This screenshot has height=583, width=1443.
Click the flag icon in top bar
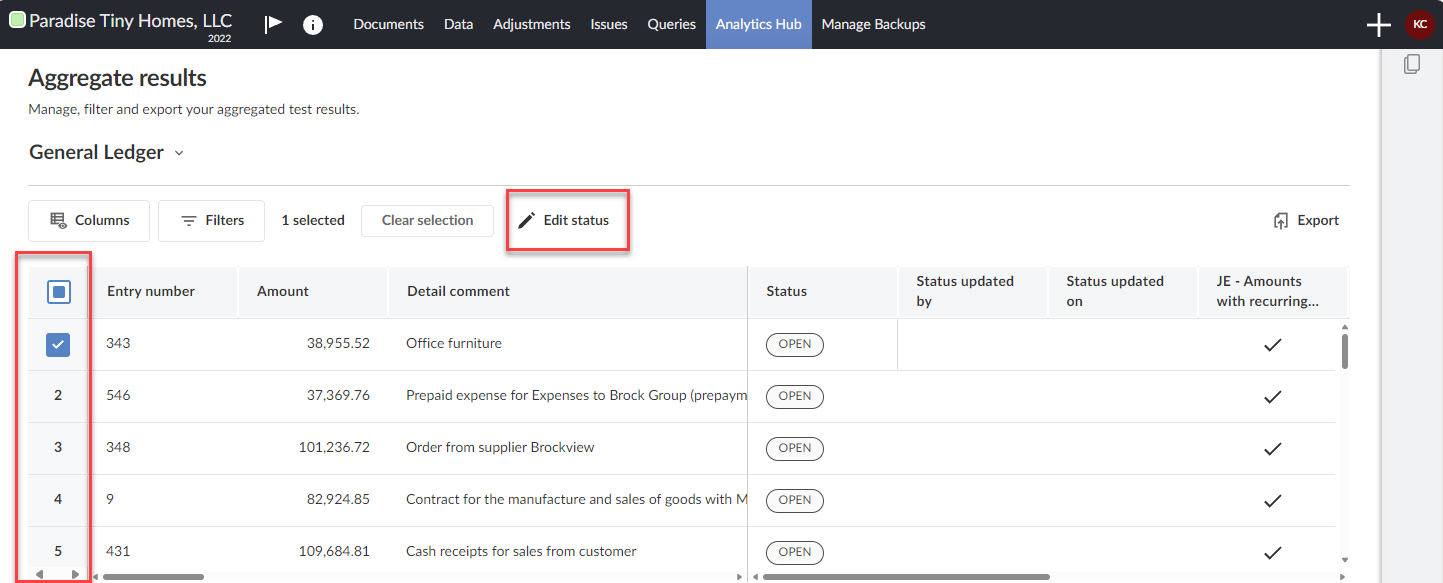coord(273,24)
